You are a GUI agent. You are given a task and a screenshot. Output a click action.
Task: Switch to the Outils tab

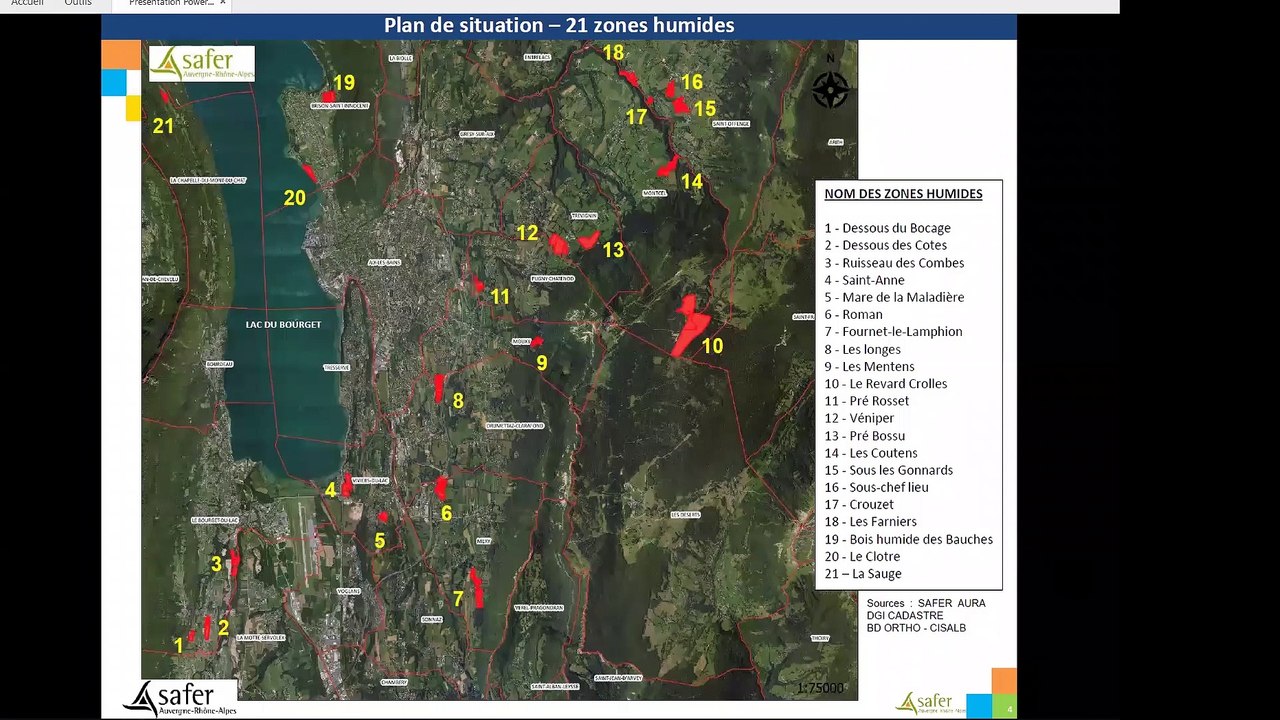coord(78,3)
